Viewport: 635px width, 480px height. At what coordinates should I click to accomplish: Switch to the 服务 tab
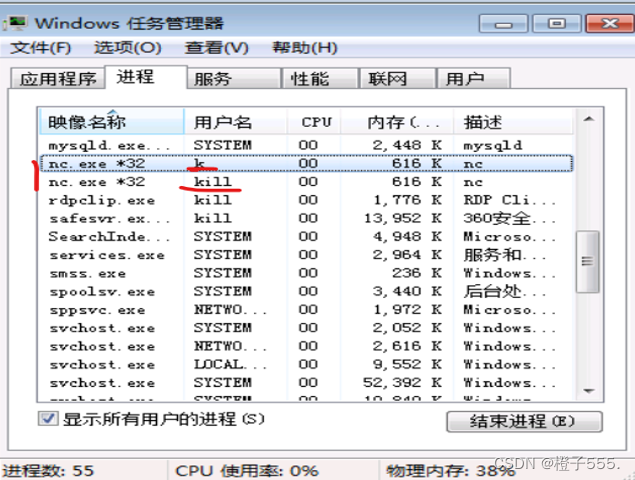click(234, 78)
